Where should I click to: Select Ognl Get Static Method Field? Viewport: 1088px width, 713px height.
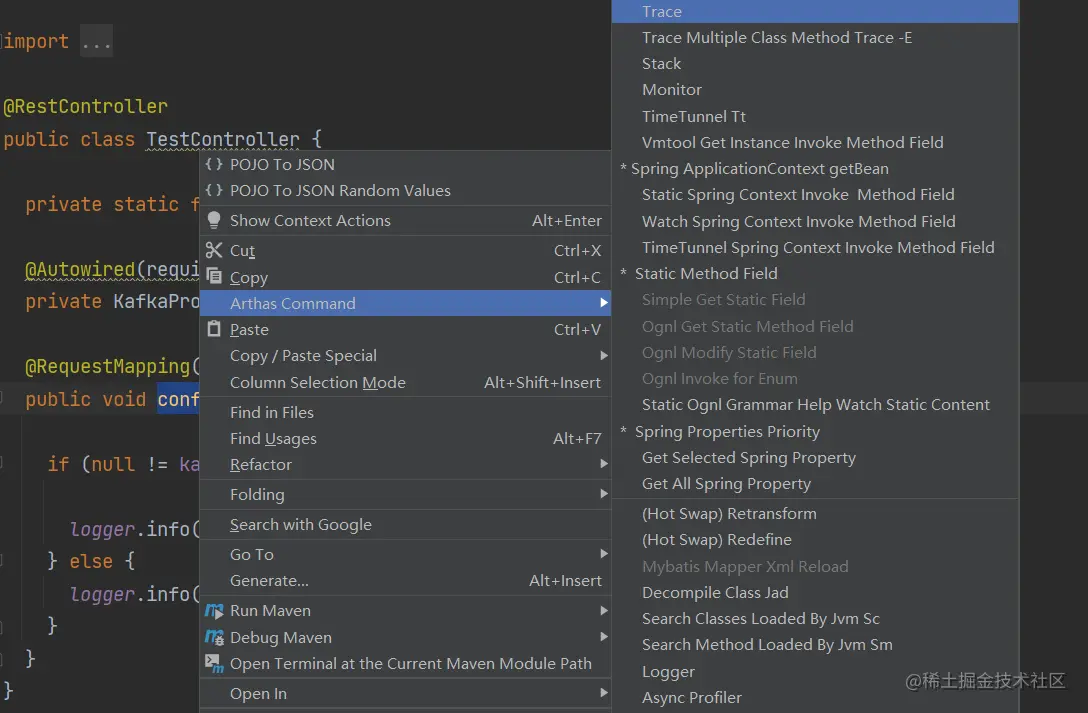(815, 326)
